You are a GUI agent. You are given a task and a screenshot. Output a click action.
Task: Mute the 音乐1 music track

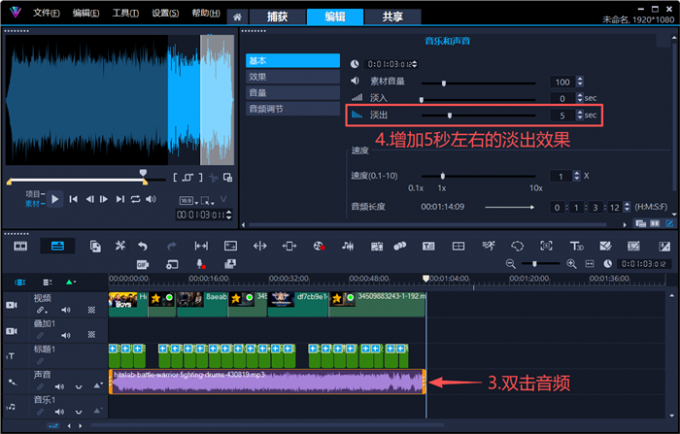[59, 412]
